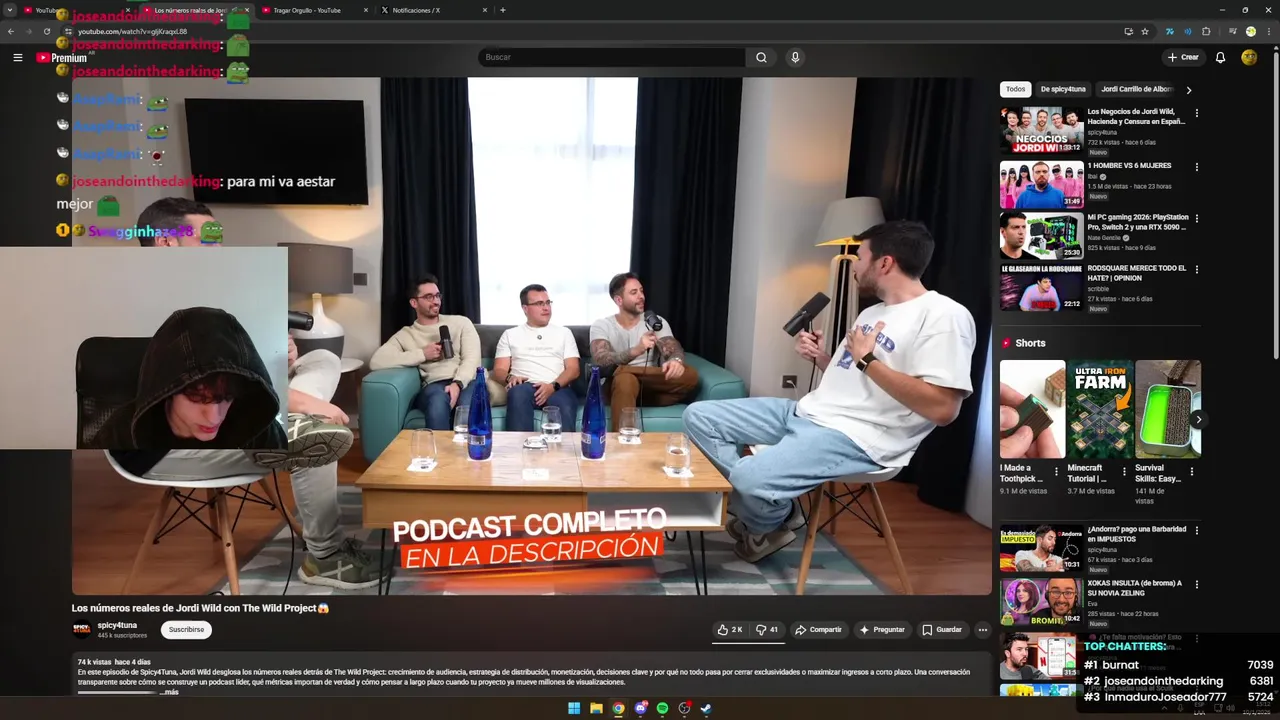Close the Tragar Orgullo tab
Screen dimensions: 1280x720
366,10
